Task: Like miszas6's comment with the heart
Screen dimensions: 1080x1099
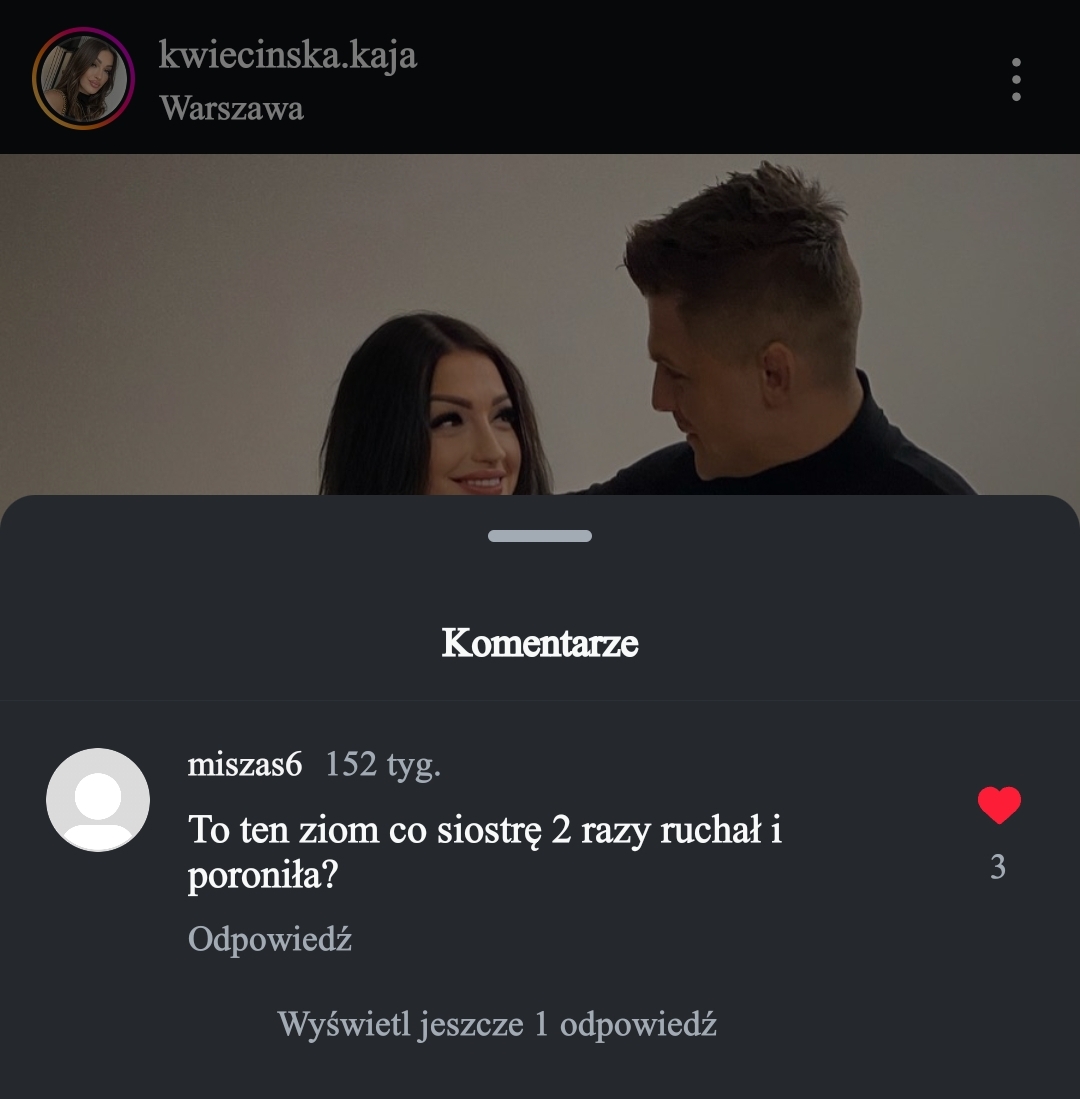Action: 998,805
